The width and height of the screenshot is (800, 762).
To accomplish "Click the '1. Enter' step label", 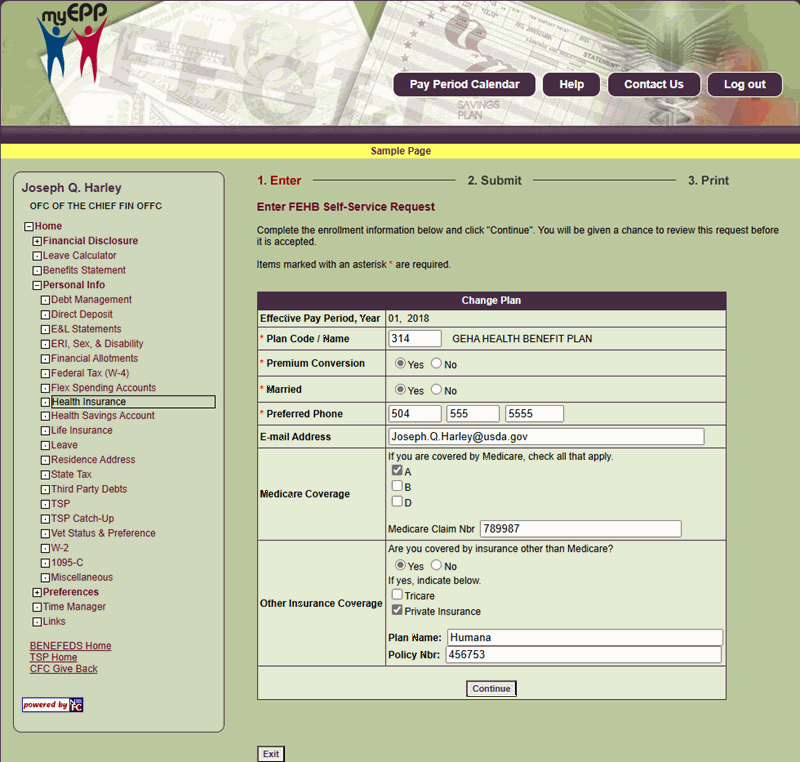I will pyautogui.click(x=279, y=181).
